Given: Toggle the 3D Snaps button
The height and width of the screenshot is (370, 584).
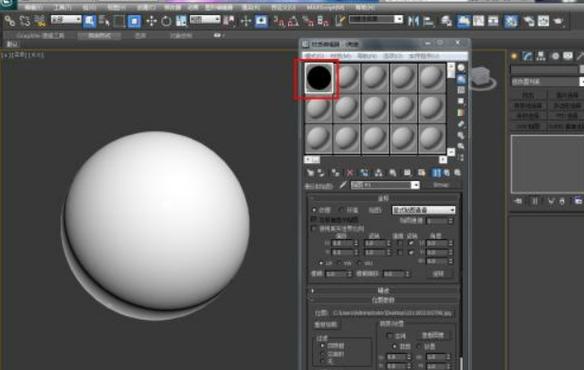Looking at the screenshot, I should (x=279, y=21).
